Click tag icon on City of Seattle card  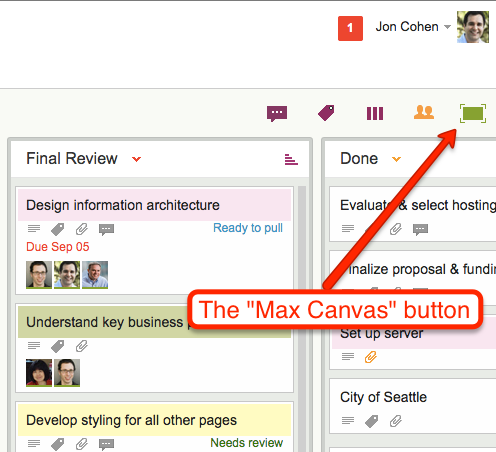371,421
